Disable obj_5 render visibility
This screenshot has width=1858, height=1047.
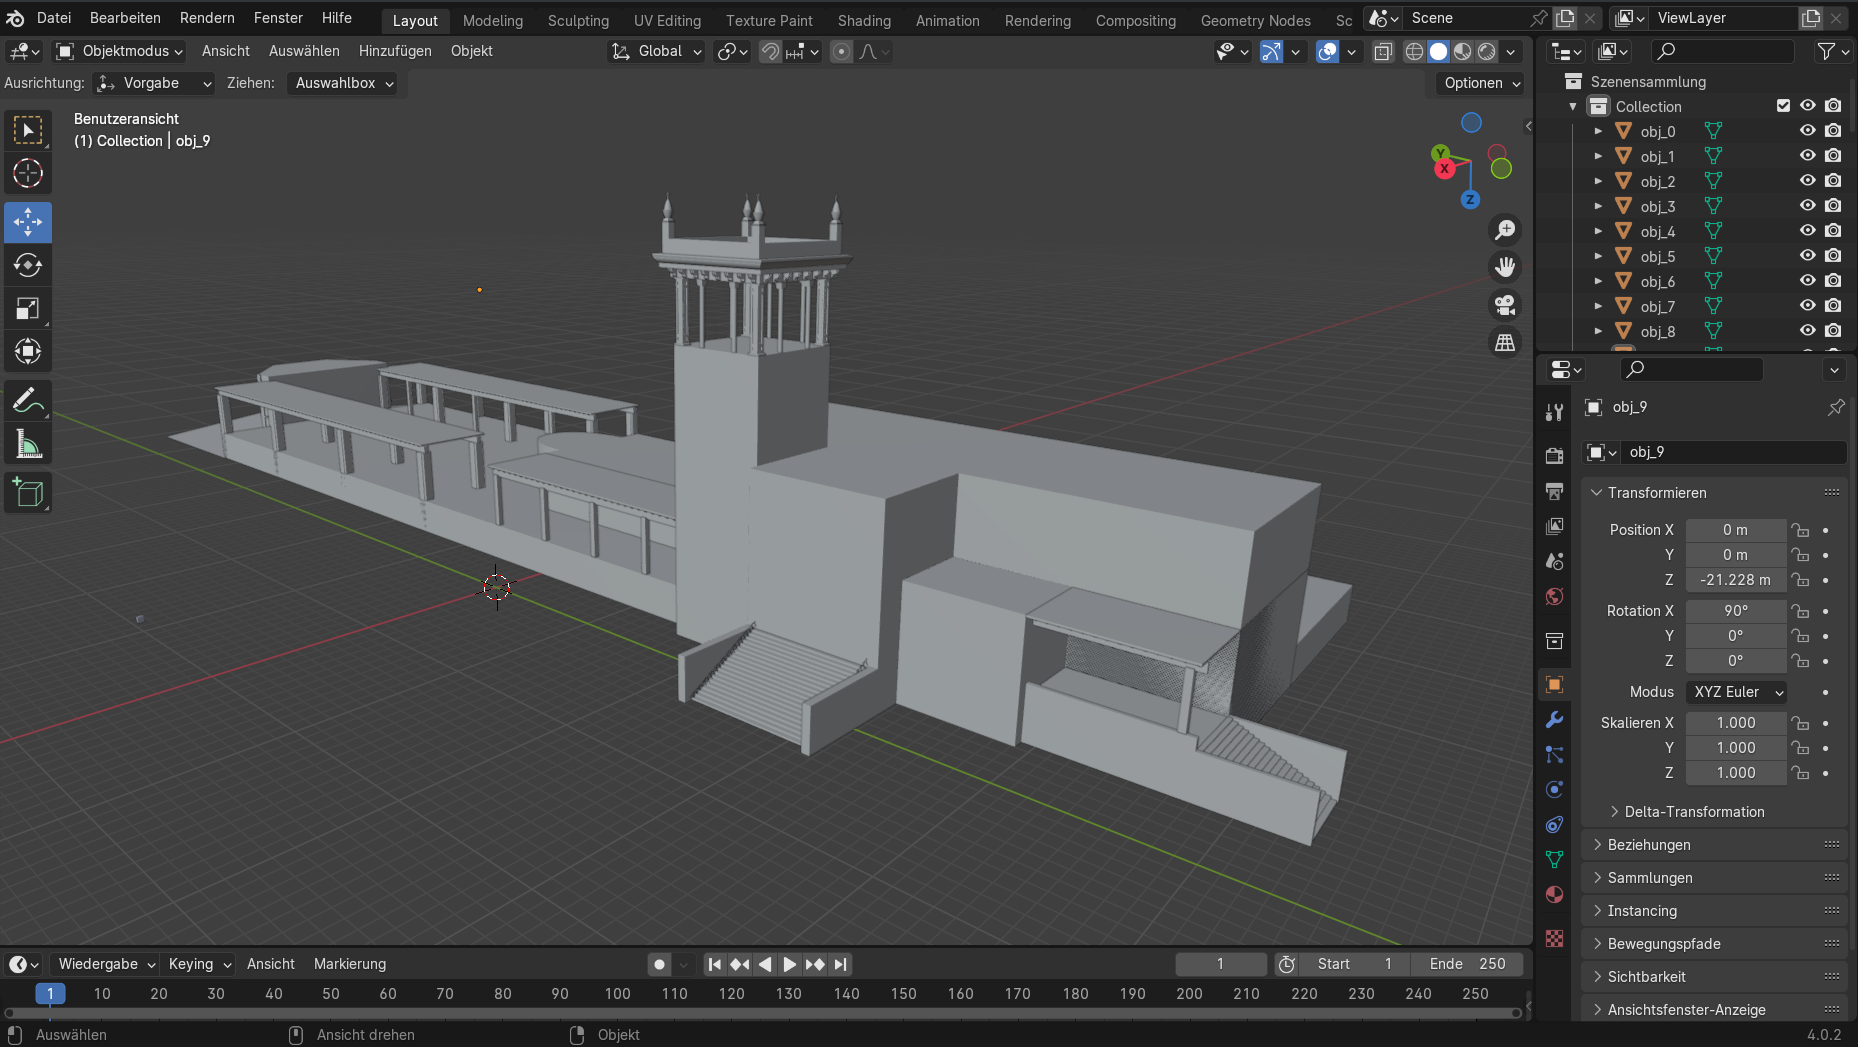[1833, 255]
